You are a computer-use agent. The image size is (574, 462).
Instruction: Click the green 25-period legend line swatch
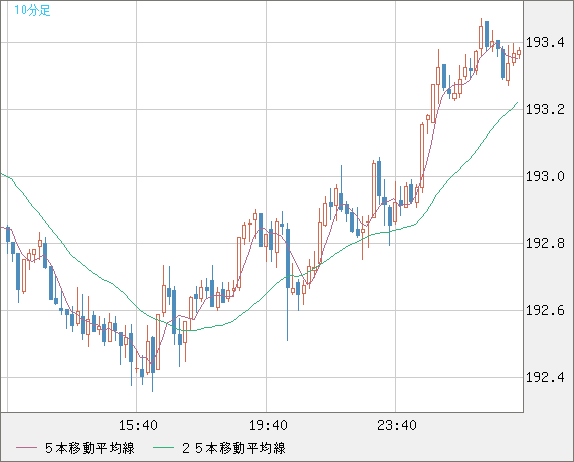pos(163,448)
